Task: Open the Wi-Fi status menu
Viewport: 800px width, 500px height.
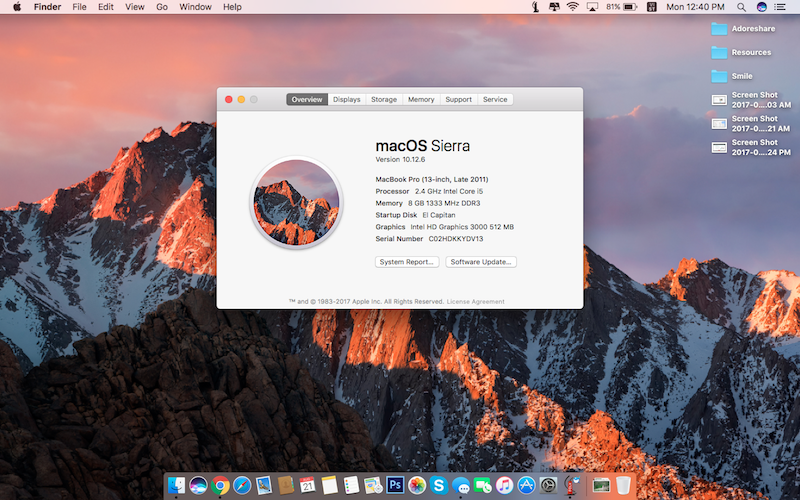Action: point(572,7)
